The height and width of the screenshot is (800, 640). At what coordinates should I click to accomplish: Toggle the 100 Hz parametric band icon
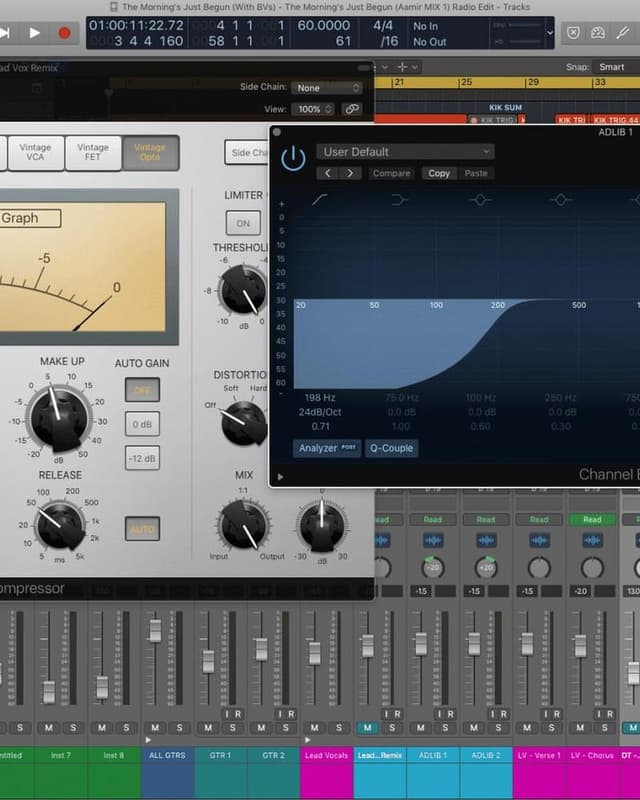click(480, 199)
